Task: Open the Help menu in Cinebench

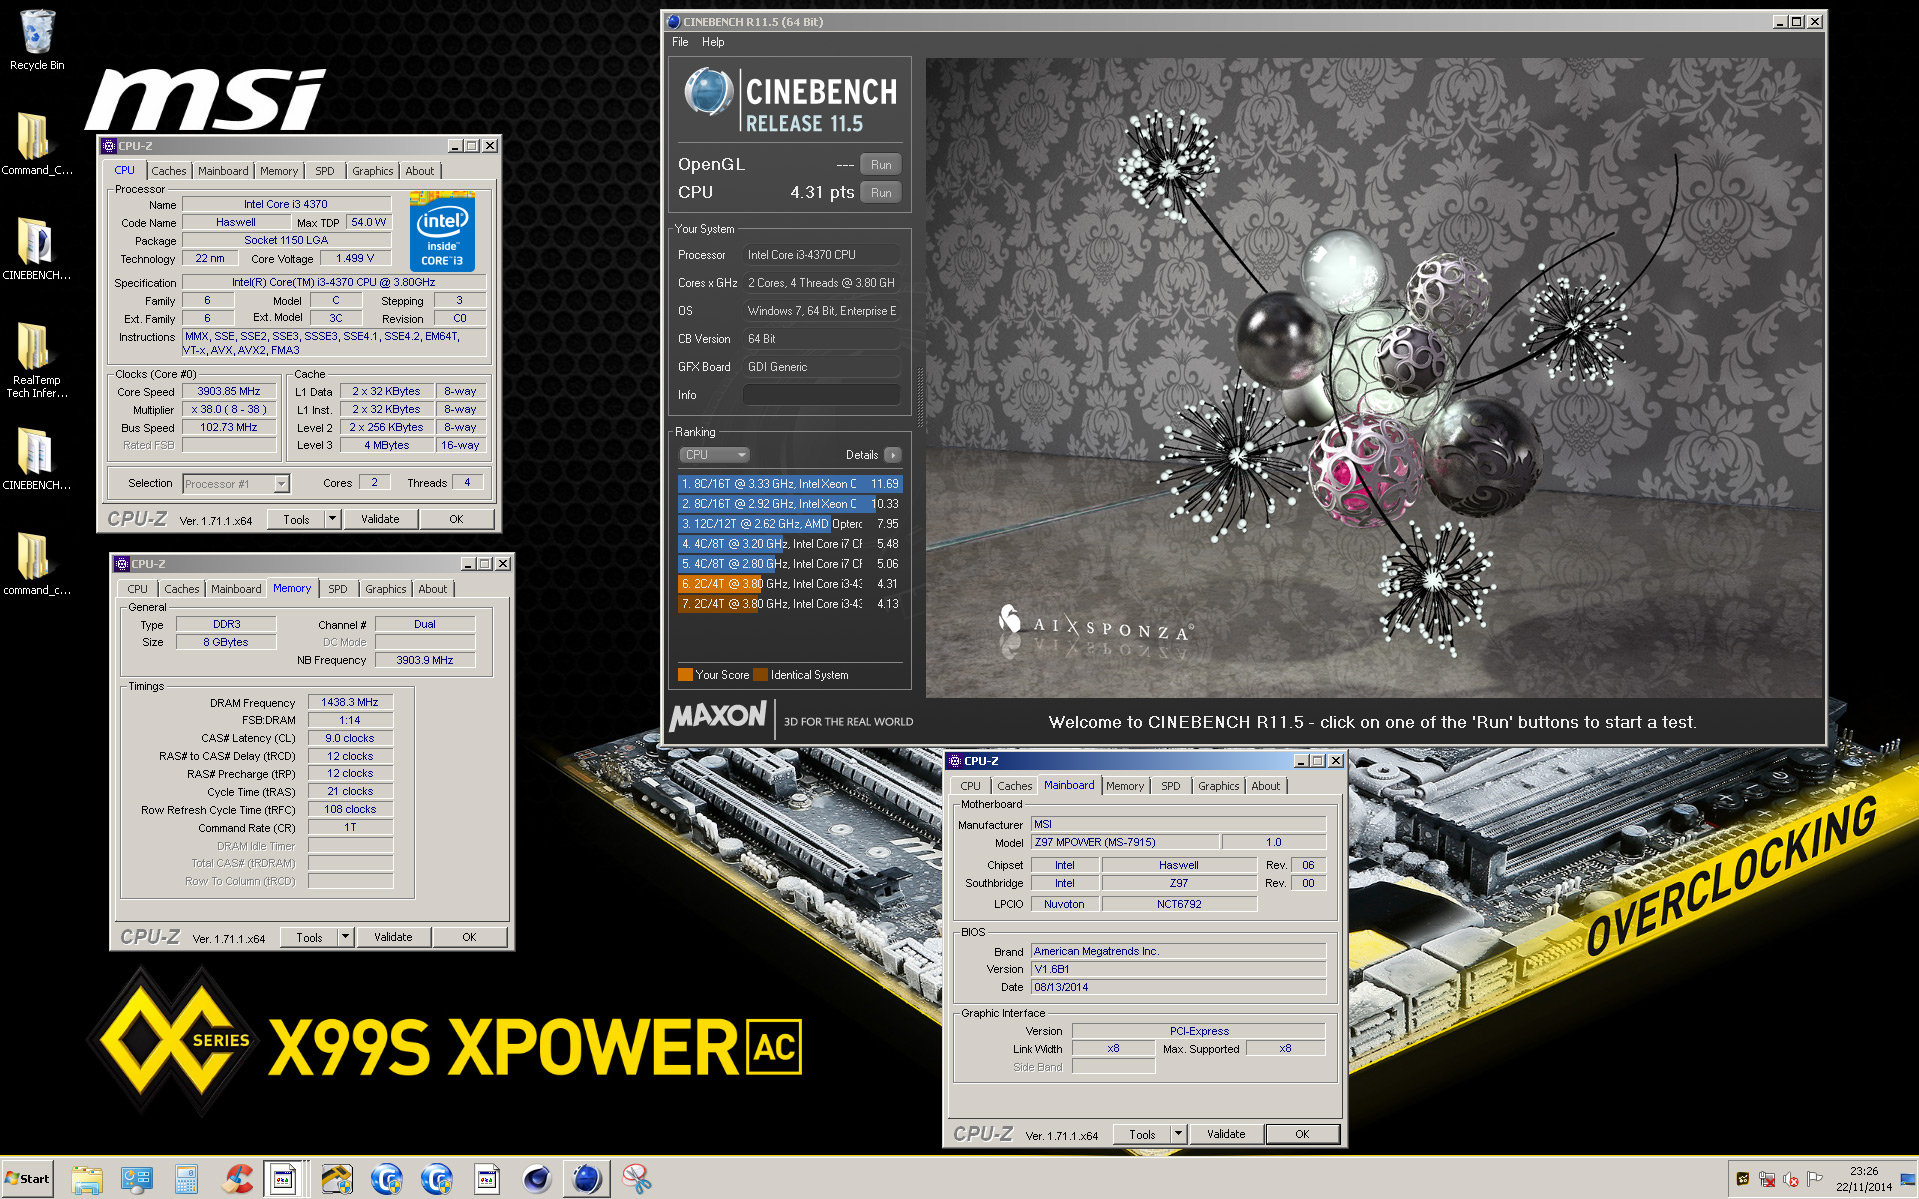Action: coord(713,42)
